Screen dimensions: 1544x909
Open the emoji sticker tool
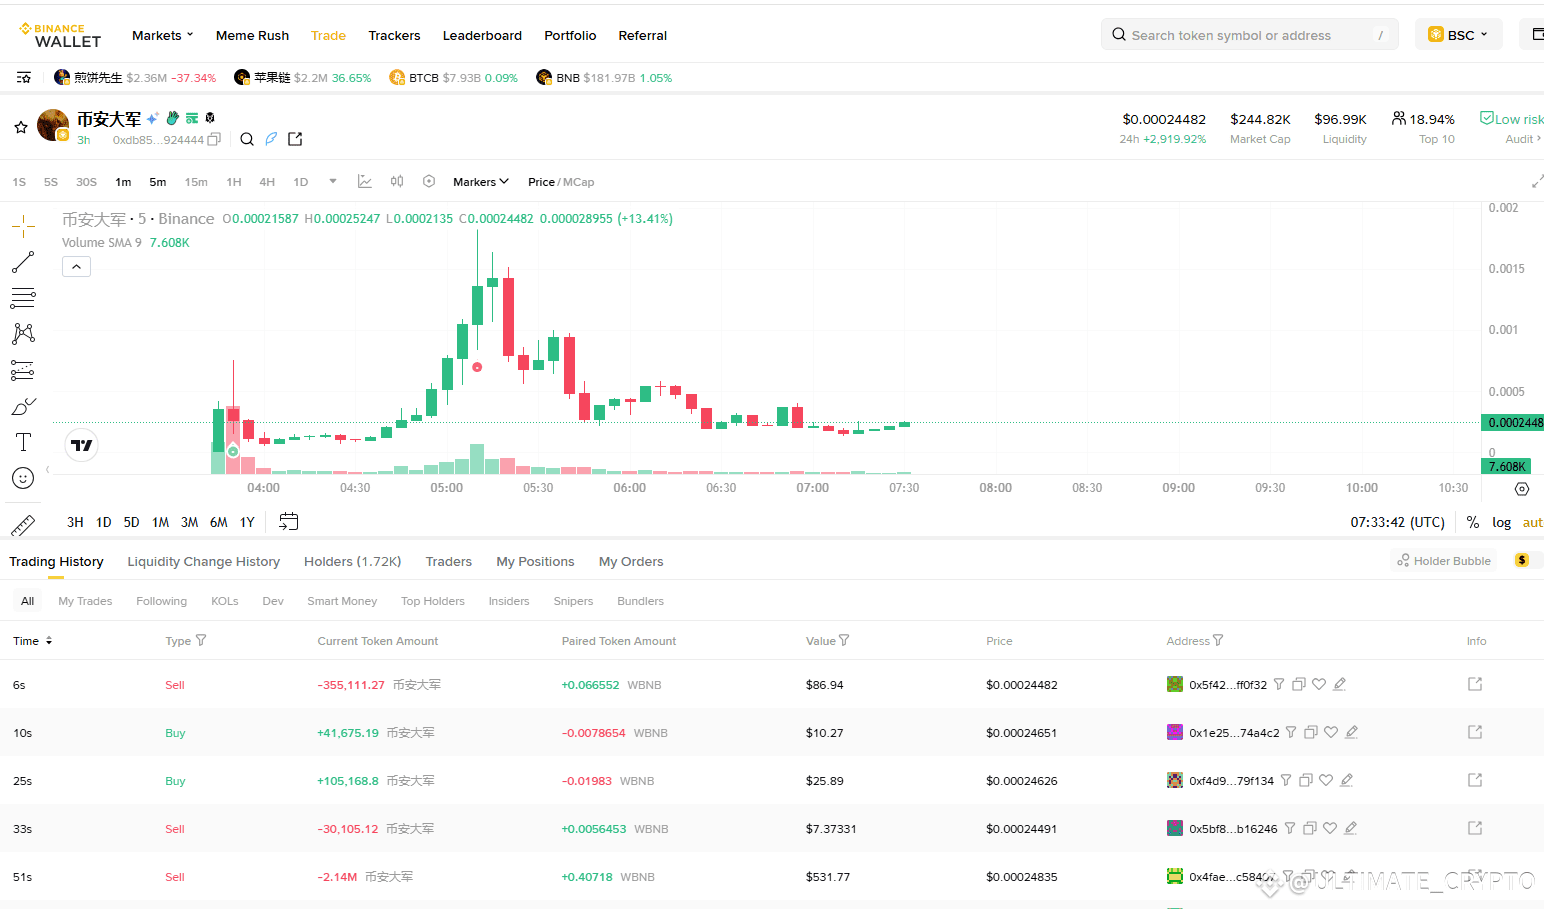(23, 478)
